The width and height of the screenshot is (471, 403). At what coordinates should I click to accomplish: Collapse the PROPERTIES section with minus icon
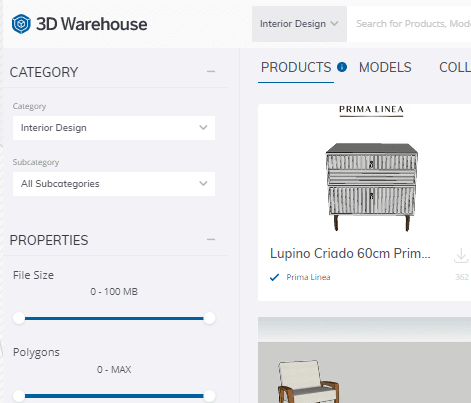pos(211,239)
